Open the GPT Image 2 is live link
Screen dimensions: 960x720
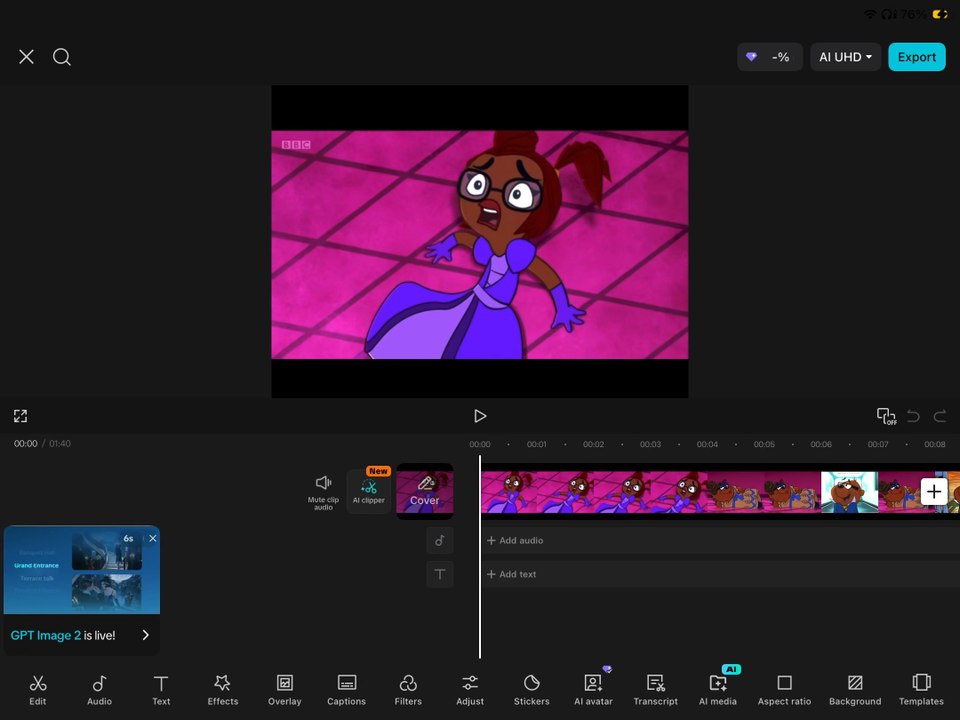pos(81,636)
